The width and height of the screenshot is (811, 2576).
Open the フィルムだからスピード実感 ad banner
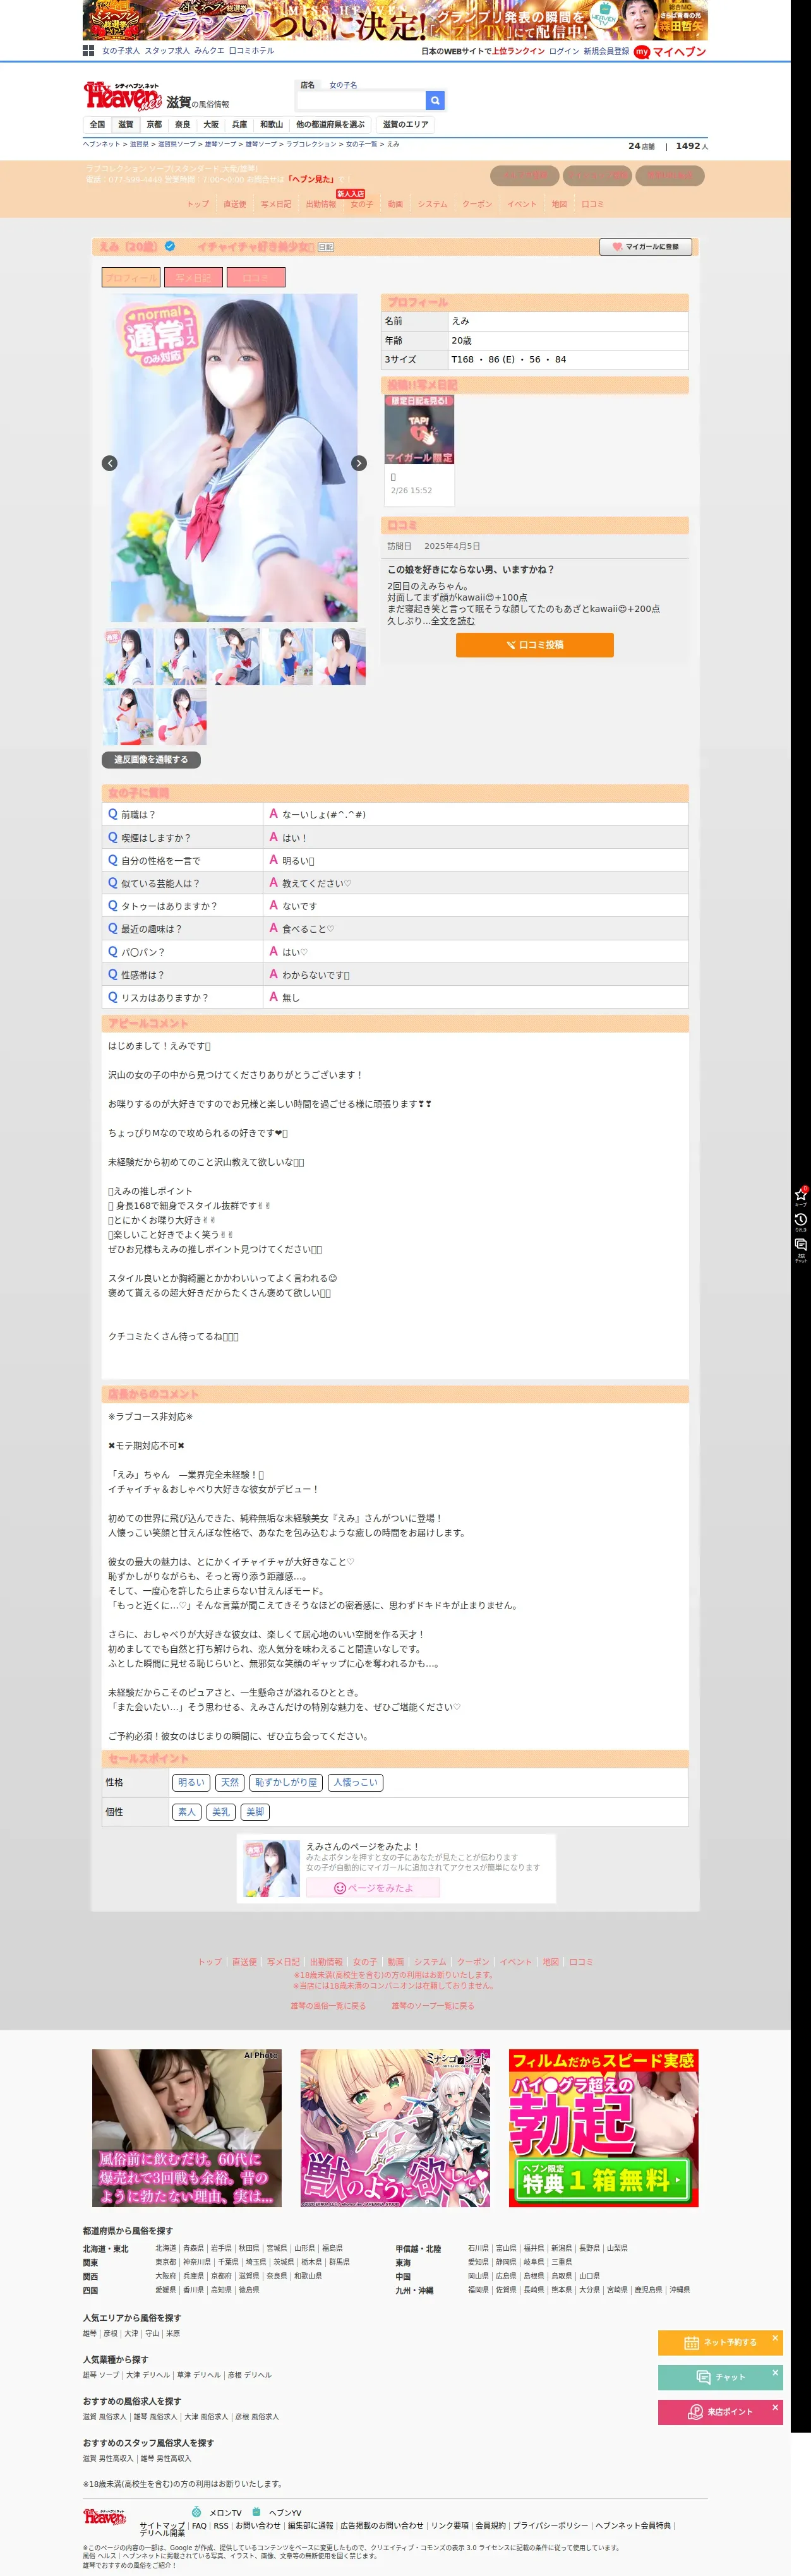pyautogui.click(x=604, y=2128)
